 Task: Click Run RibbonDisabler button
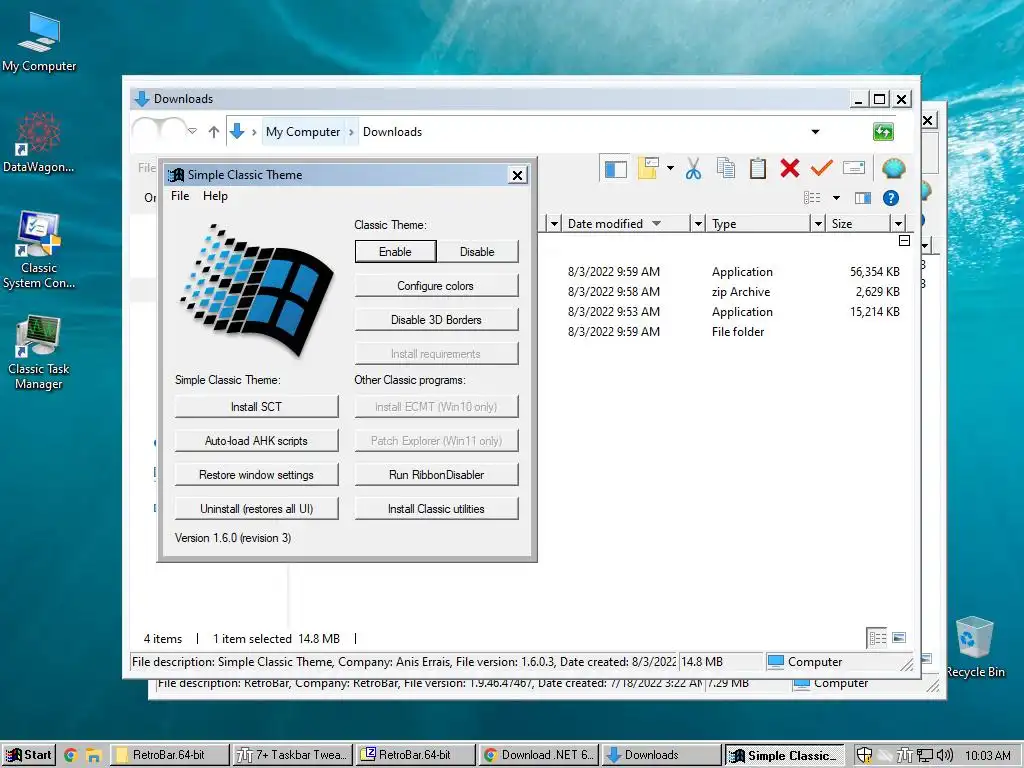click(436, 475)
